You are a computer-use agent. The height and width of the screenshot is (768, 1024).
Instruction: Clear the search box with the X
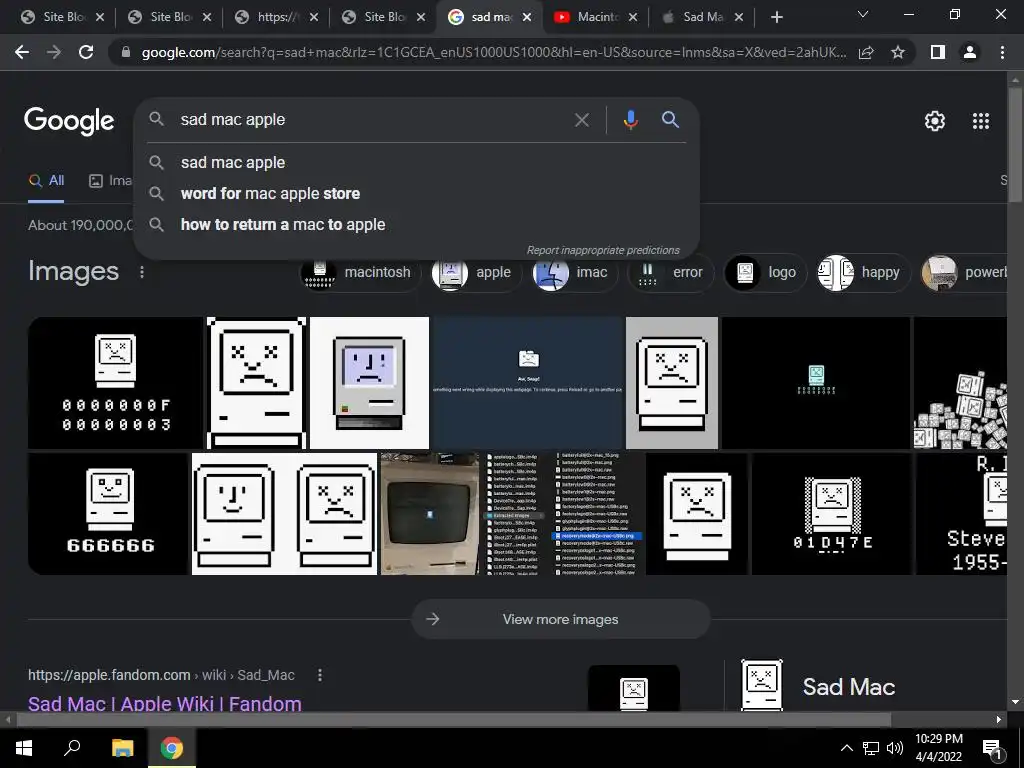coord(581,120)
